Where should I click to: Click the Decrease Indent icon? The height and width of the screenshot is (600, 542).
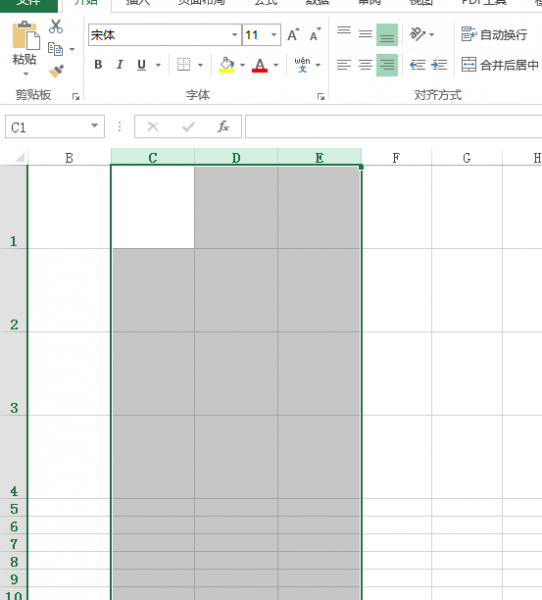[417, 65]
